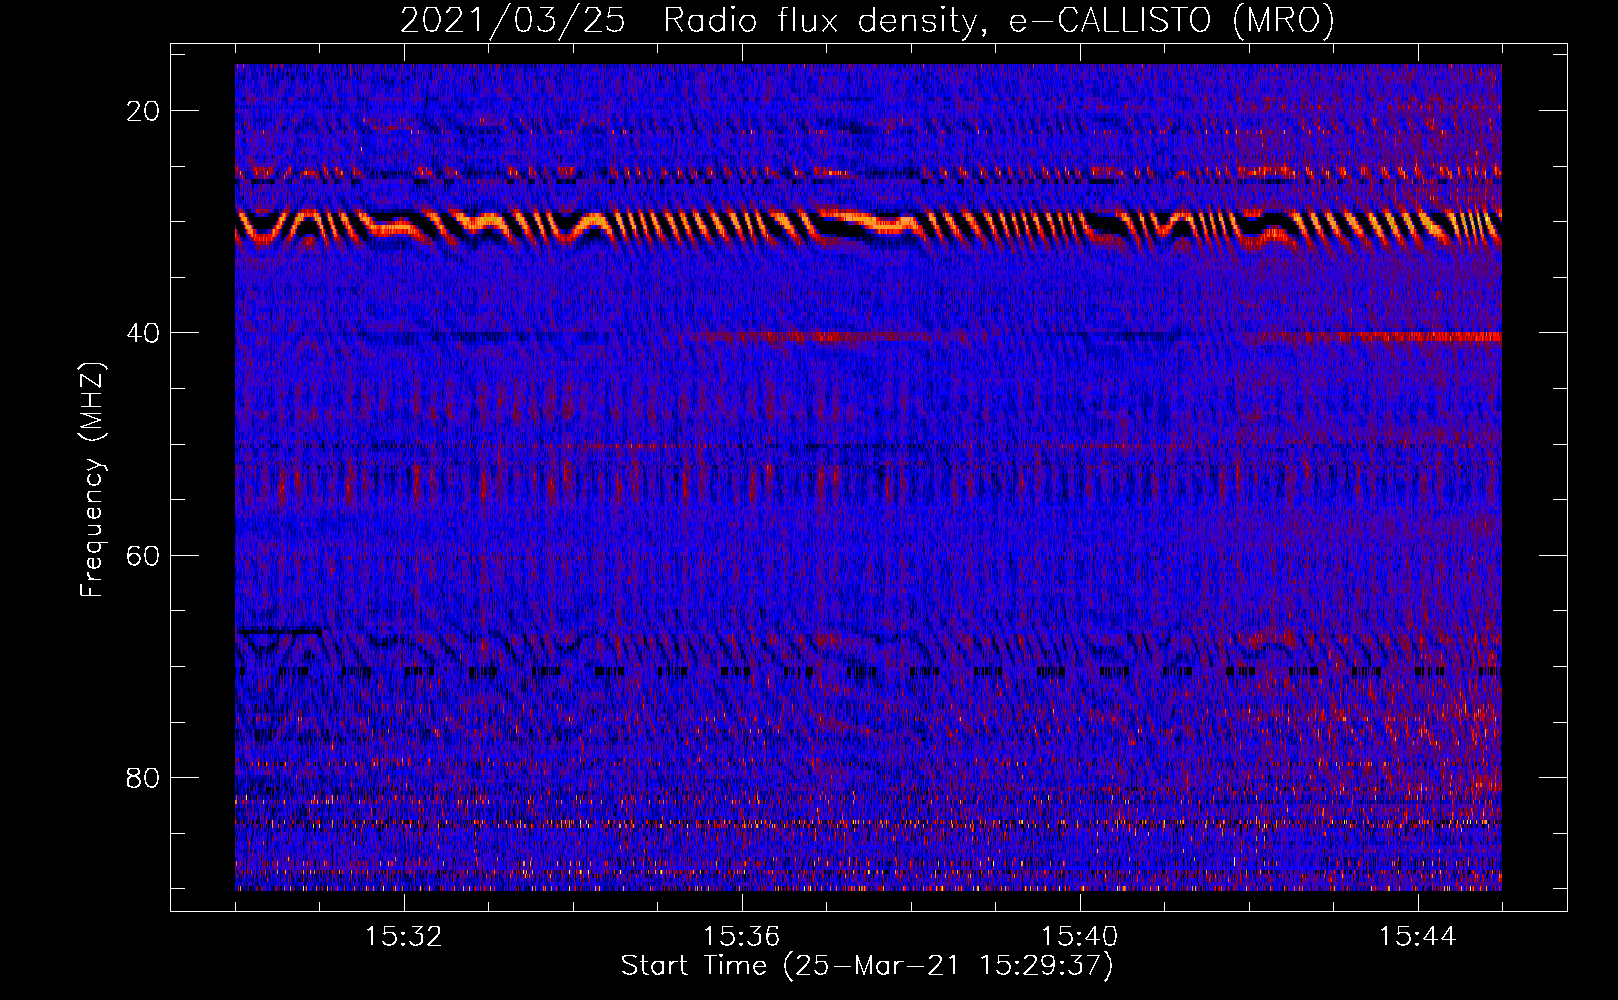Click the 'Start Time (25-Mar-21 15:29:37)' label
This screenshot has width=1618, height=1000.
867,966
